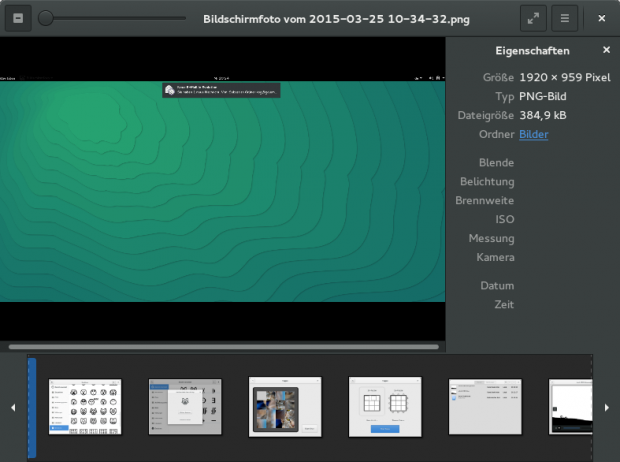620x462 pixels.
Task: Click the Typ value PNG-Bild
Action: pyautogui.click(x=542, y=97)
